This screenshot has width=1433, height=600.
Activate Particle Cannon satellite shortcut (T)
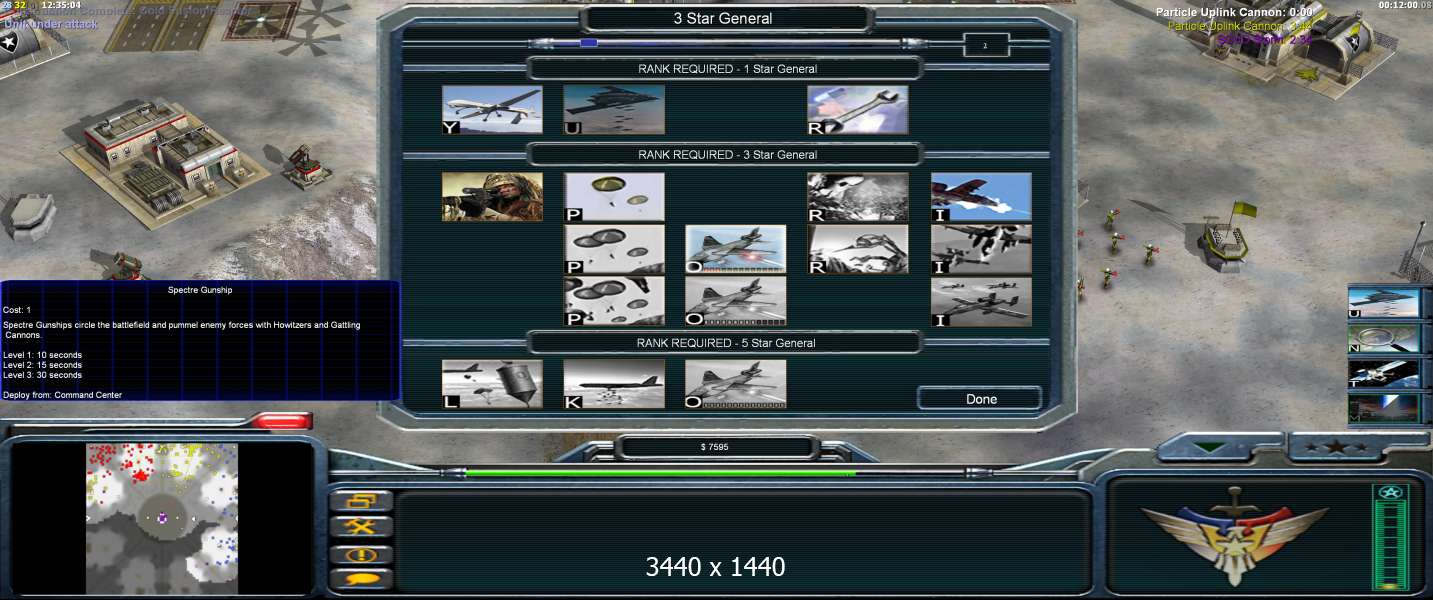(1383, 374)
